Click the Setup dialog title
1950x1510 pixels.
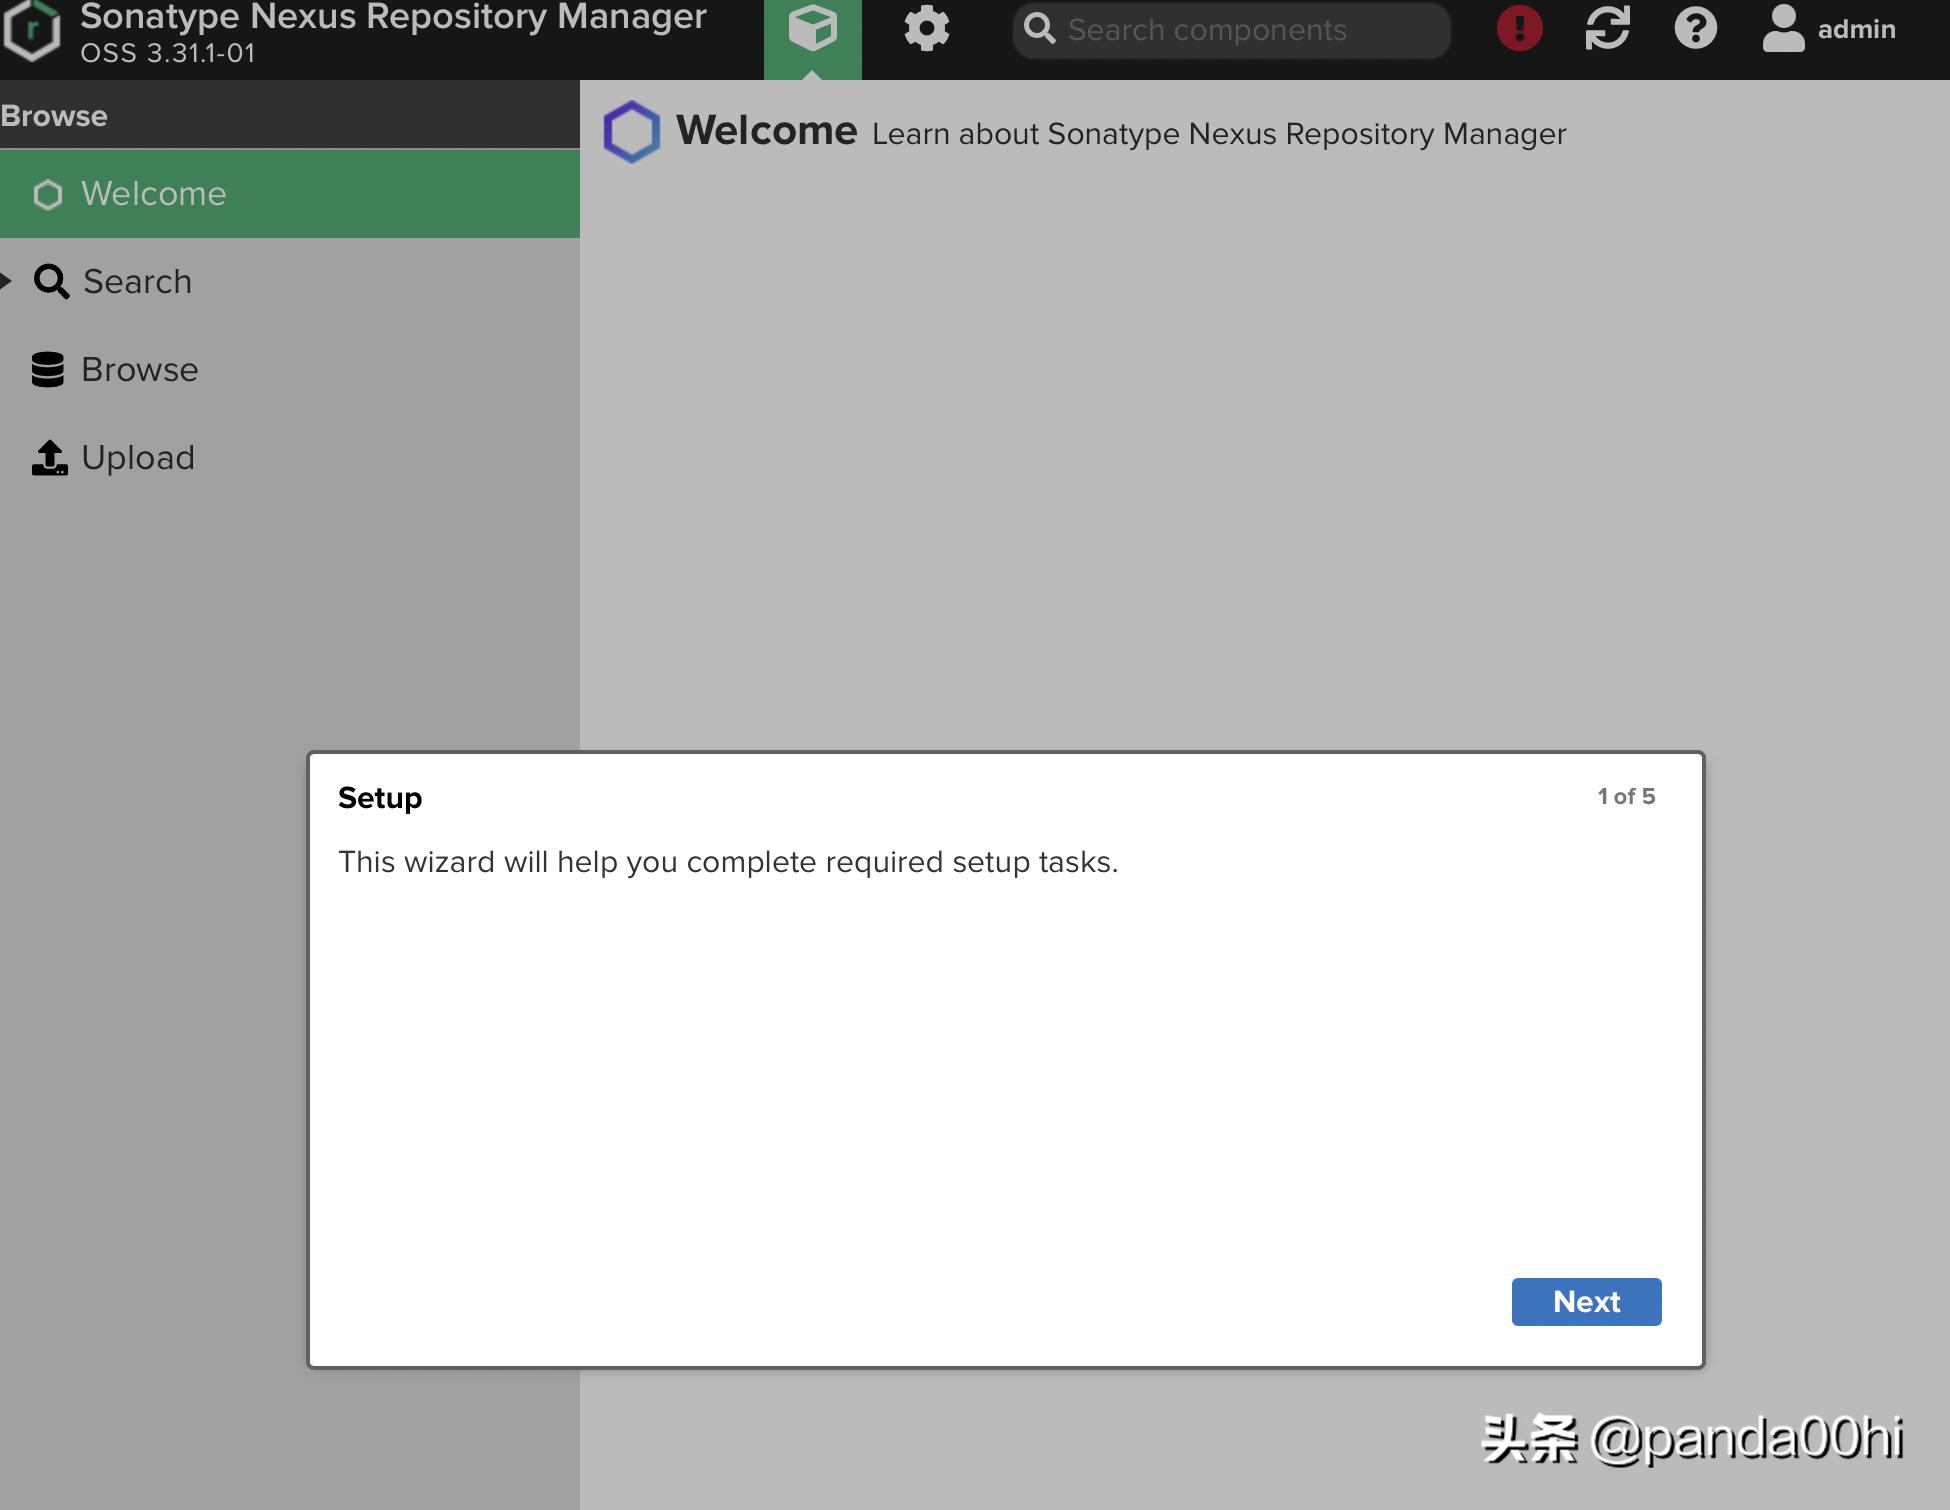380,798
